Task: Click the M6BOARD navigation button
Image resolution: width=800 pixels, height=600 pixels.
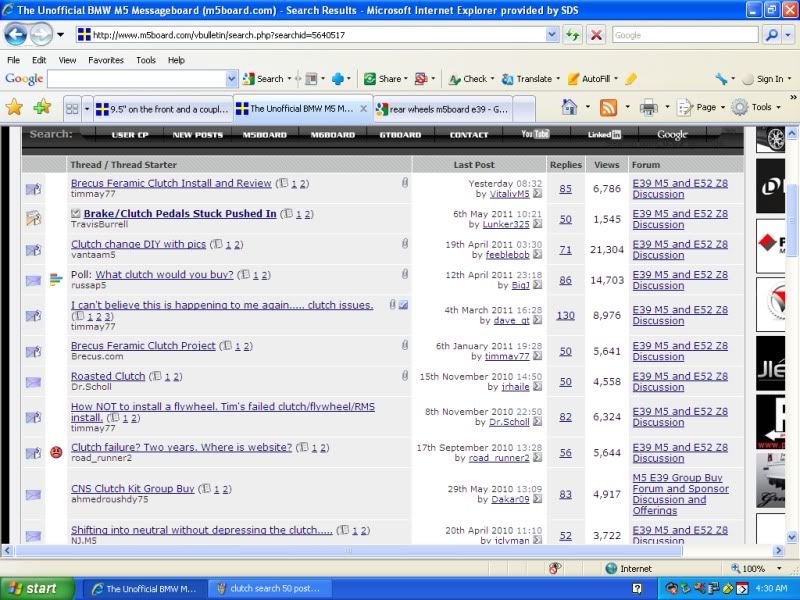Action: pos(333,135)
